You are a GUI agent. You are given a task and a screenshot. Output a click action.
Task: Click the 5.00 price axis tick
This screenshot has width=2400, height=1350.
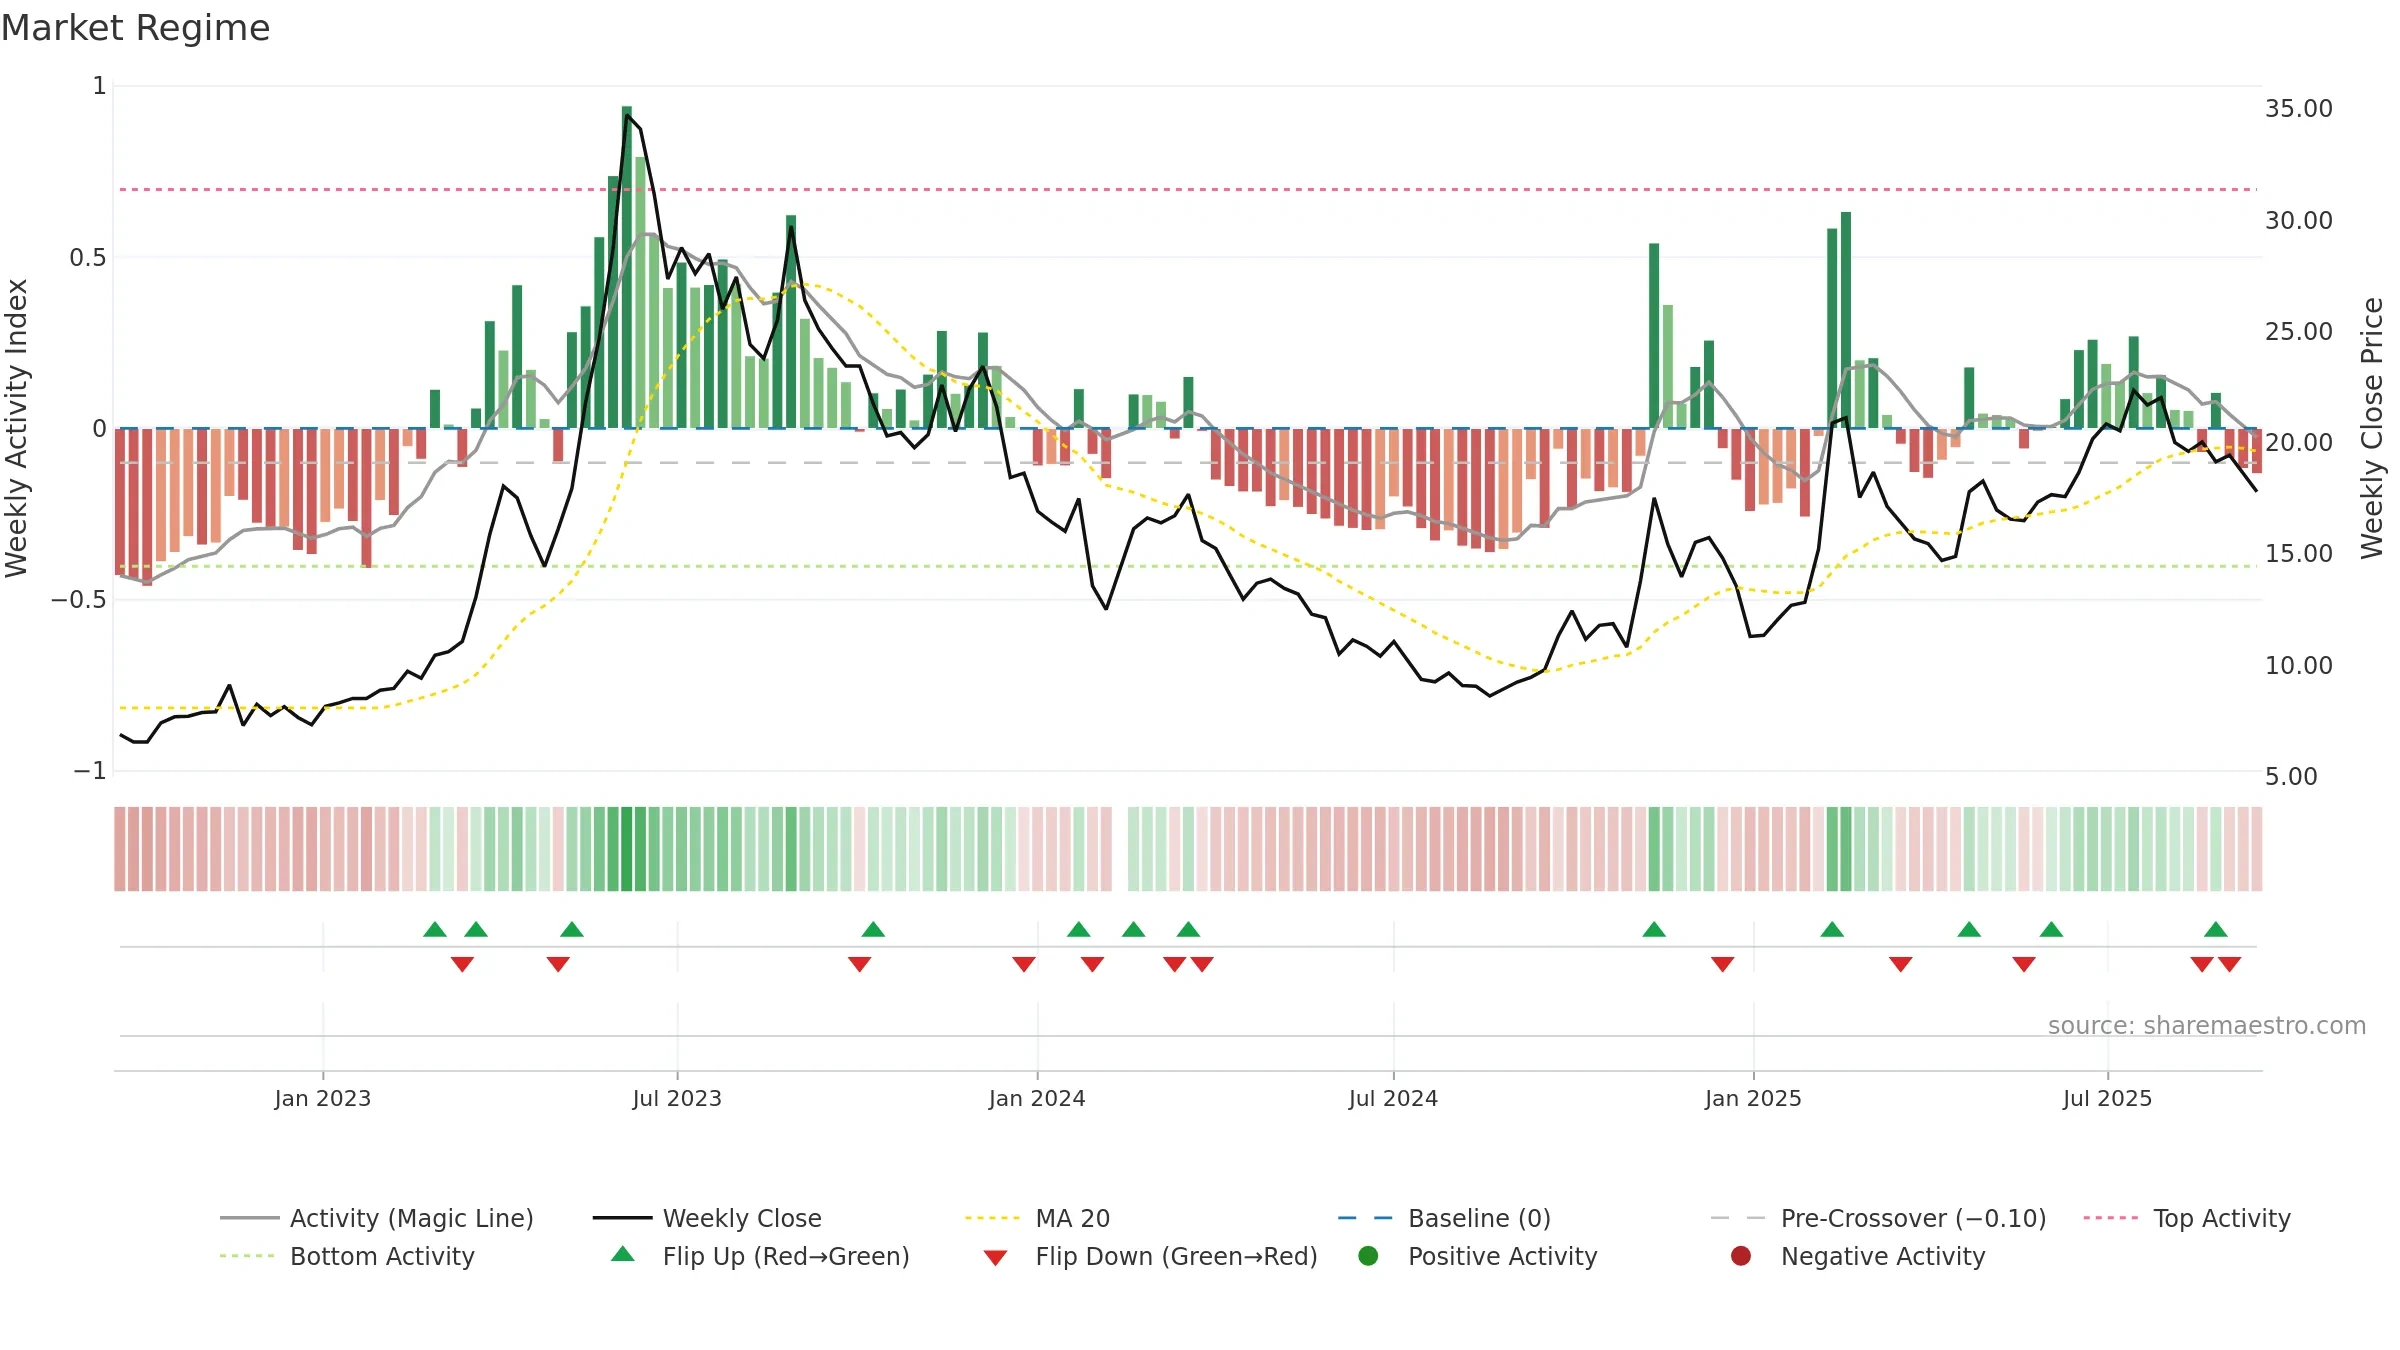[x=2291, y=776]
